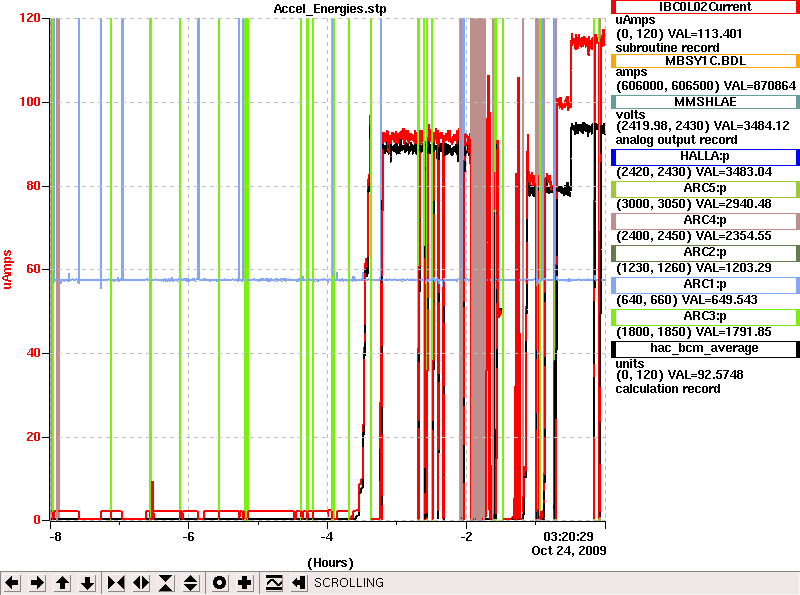
Task: Click the '100' tick on the y-axis
Action: (x=30, y=102)
